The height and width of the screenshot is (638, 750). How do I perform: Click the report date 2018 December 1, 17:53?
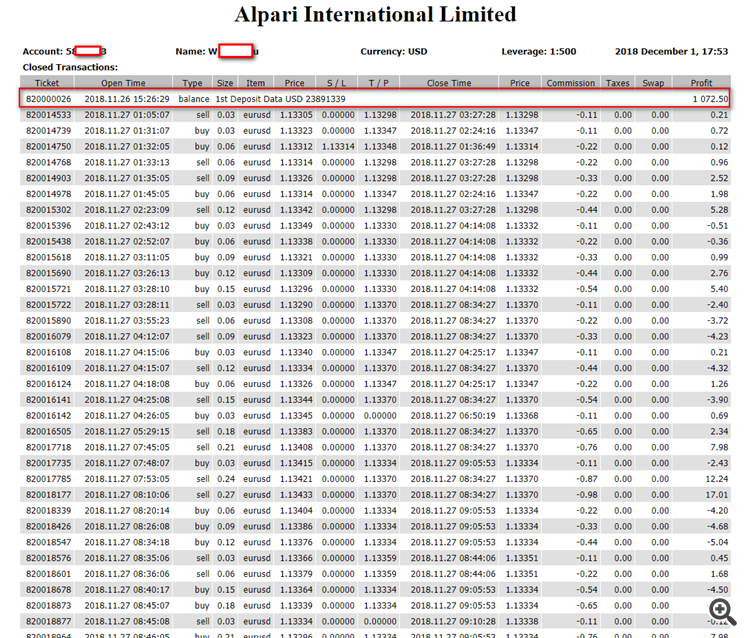[672, 51]
